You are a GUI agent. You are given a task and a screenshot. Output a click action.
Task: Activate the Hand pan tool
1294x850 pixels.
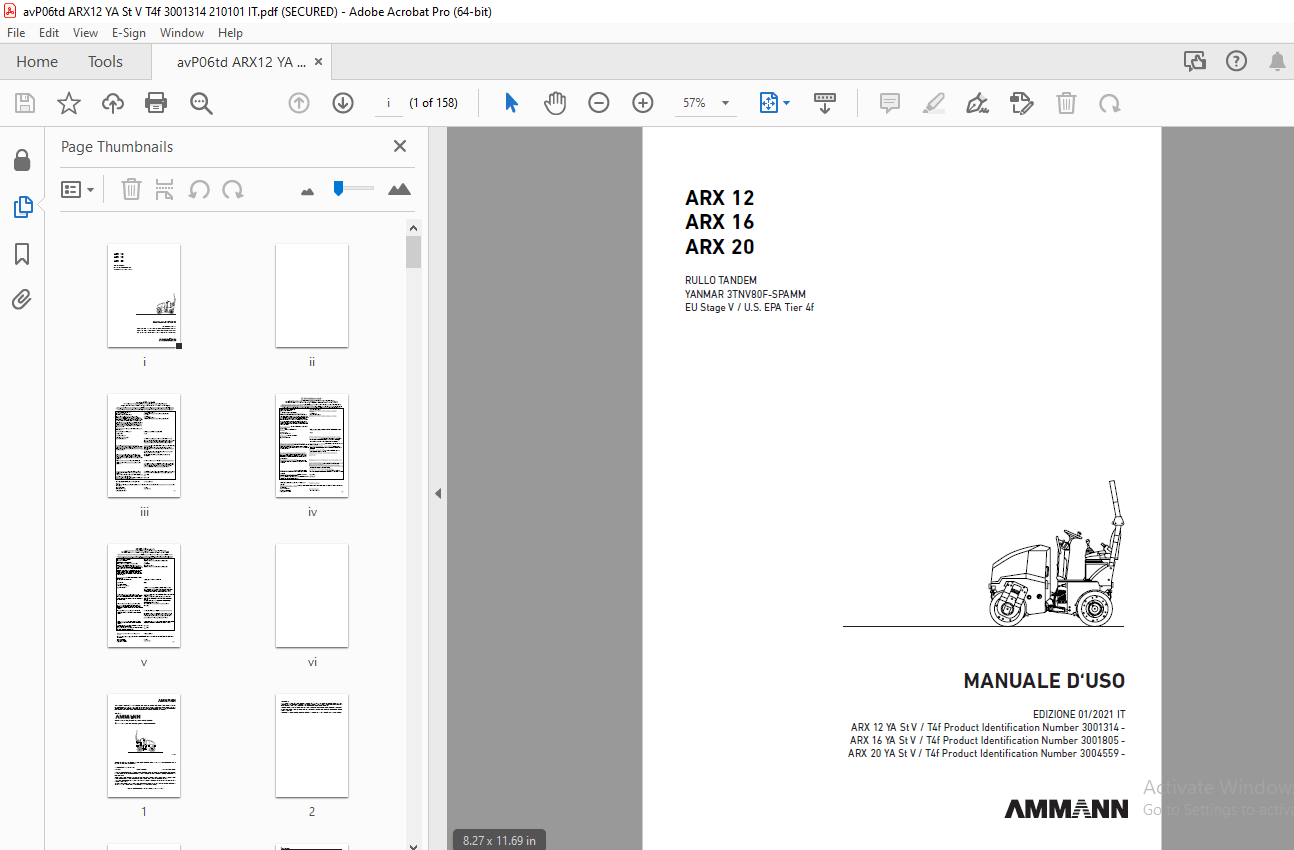pyautogui.click(x=555, y=103)
